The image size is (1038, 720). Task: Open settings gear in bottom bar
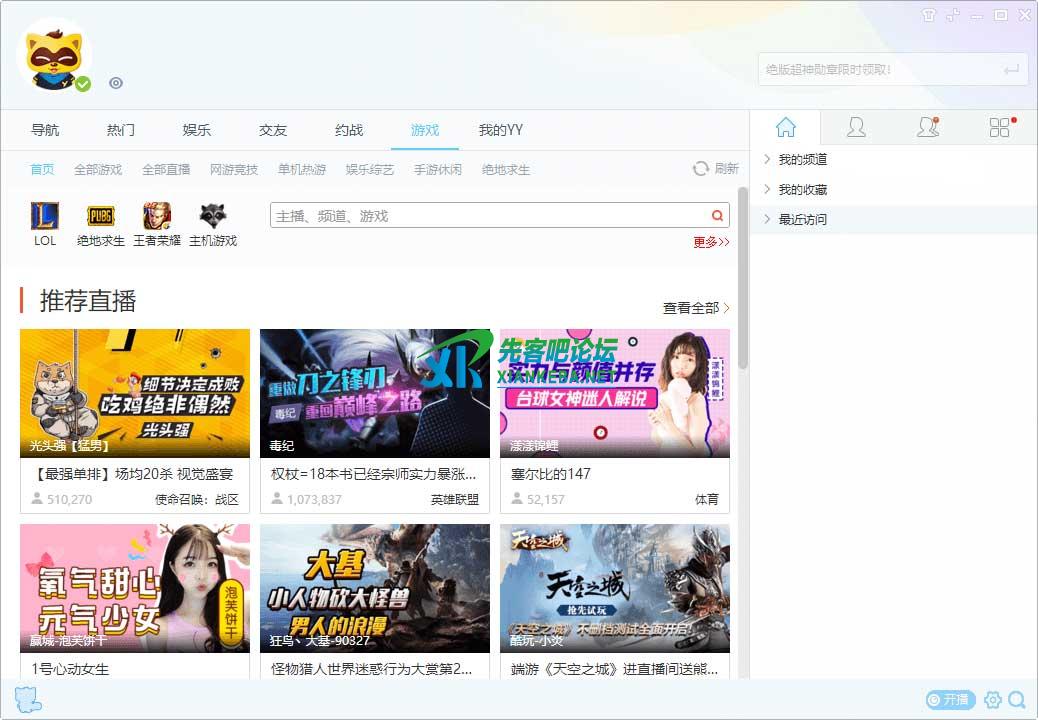pos(993,700)
